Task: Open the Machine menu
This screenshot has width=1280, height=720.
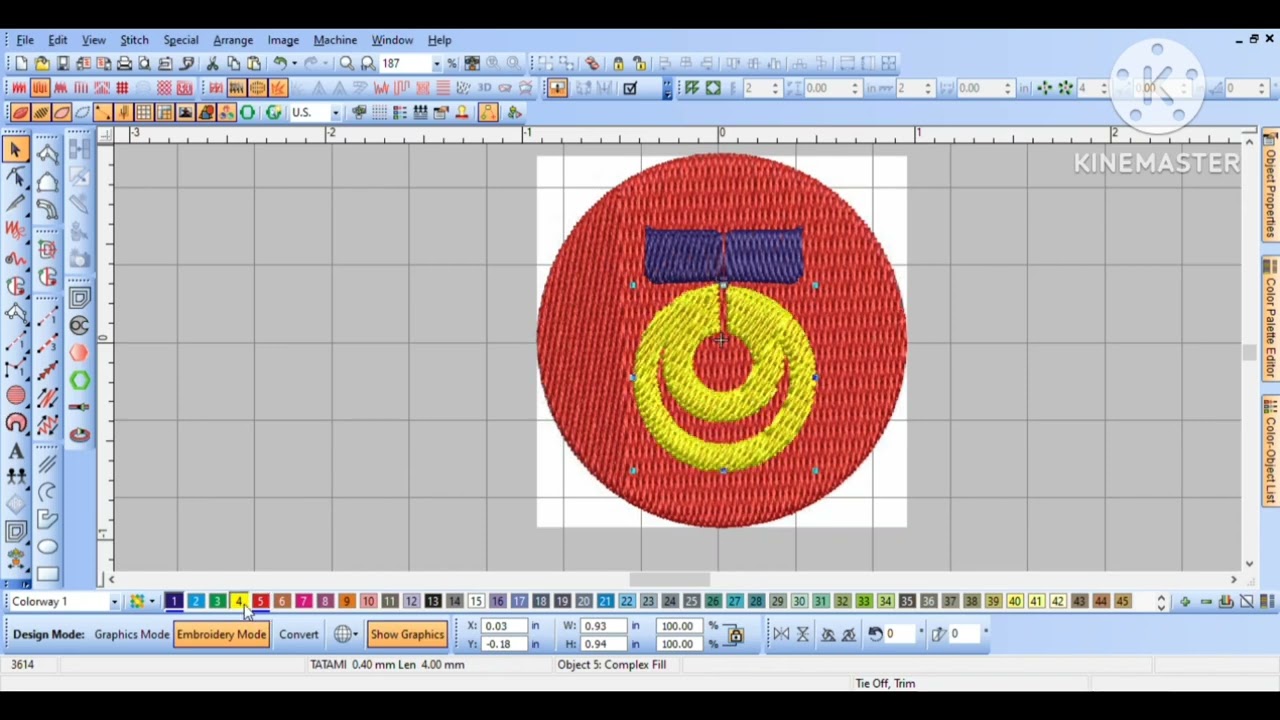Action: (335, 40)
